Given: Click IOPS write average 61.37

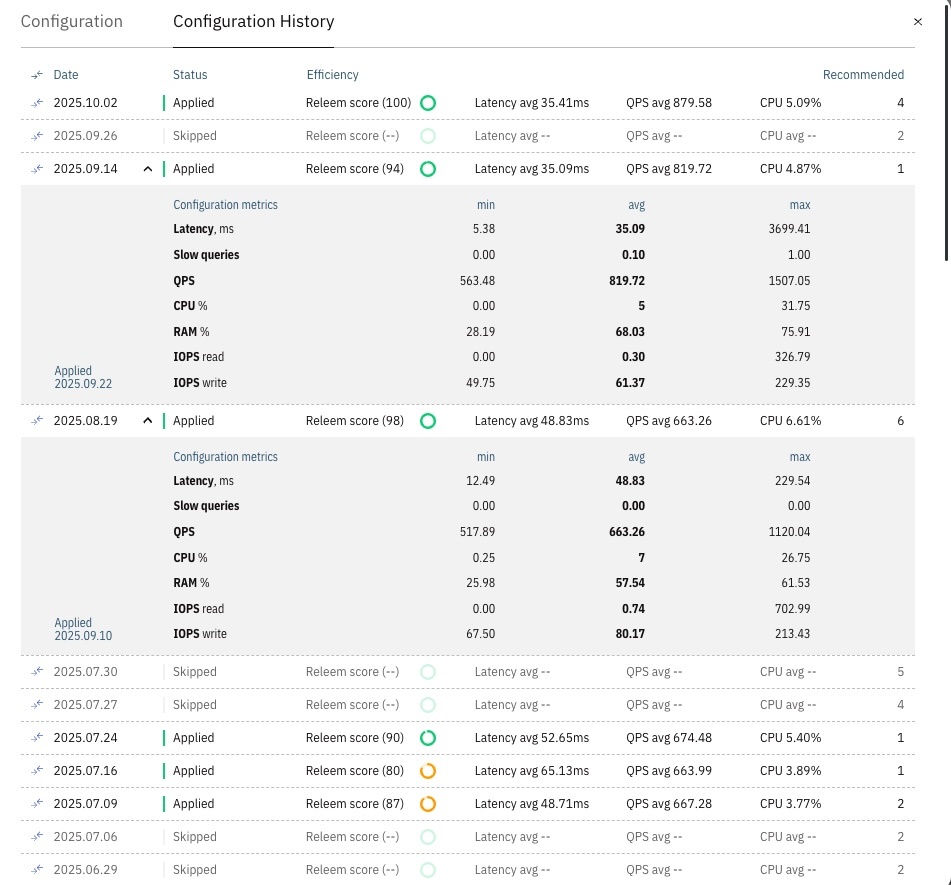Looking at the screenshot, I should (630, 383).
